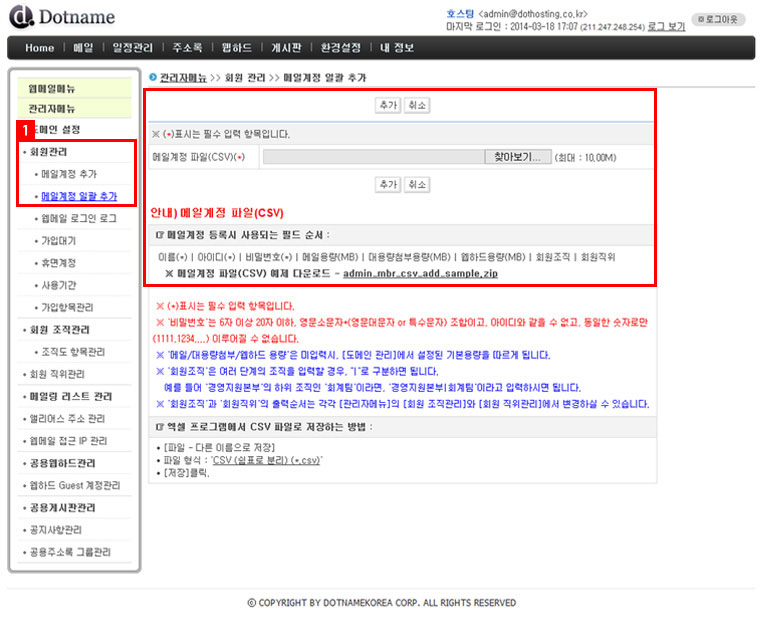Select 메일계정 추가 in the sidebar

click(x=70, y=174)
